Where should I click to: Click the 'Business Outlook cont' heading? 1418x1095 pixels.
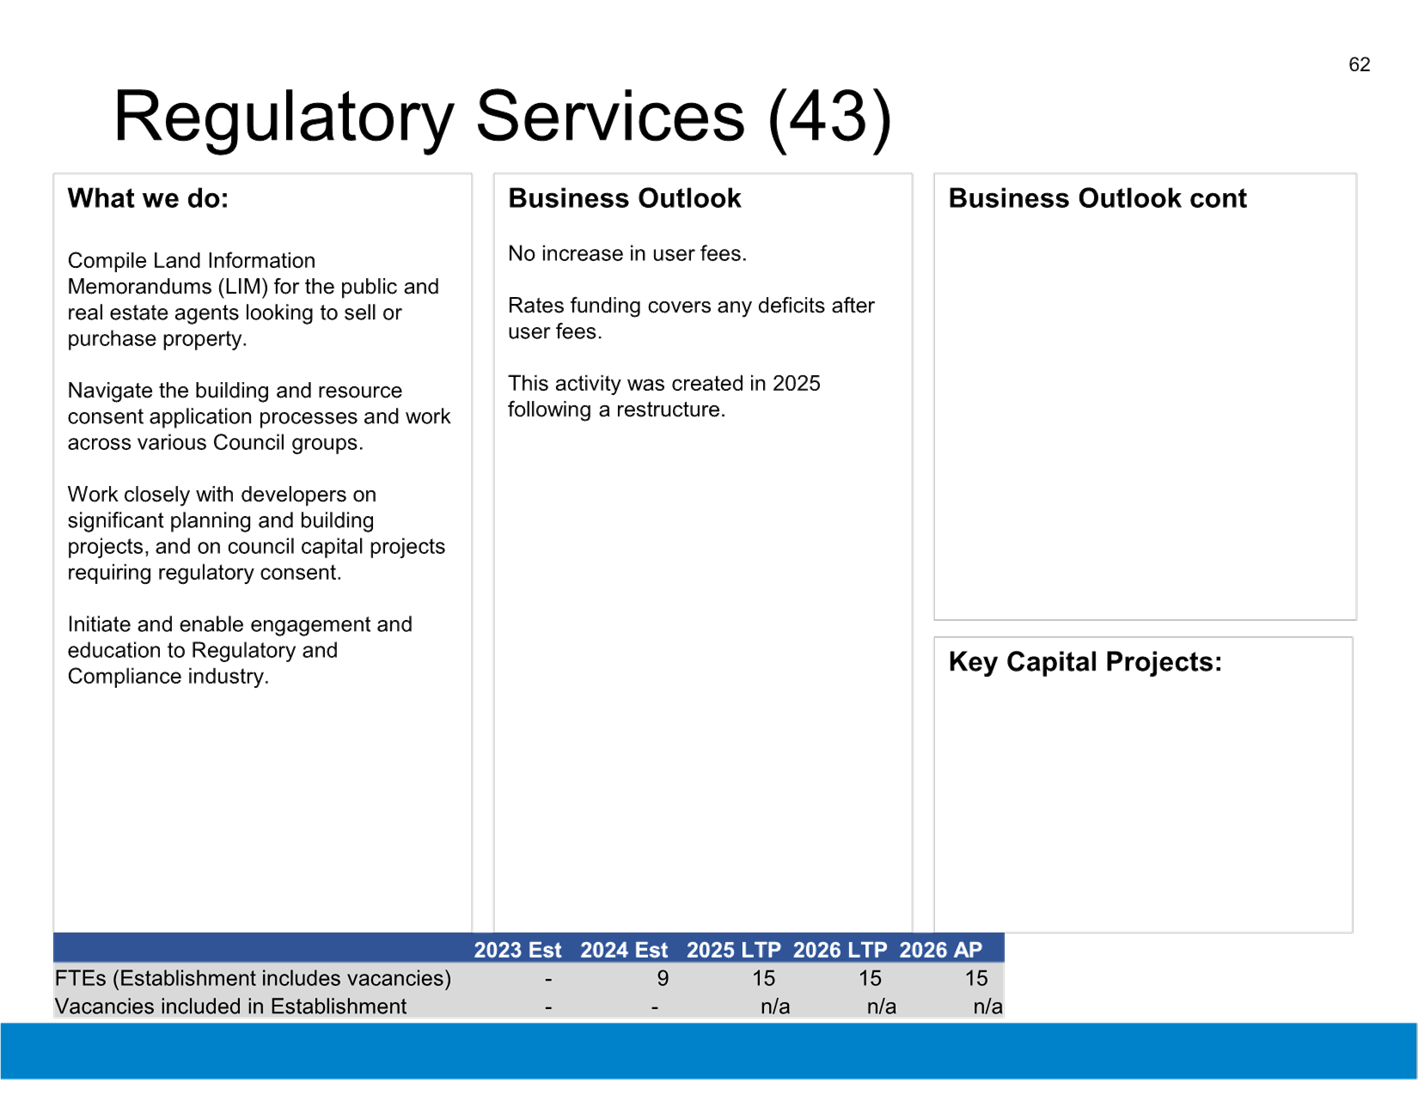pyautogui.click(x=1097, y=199)
